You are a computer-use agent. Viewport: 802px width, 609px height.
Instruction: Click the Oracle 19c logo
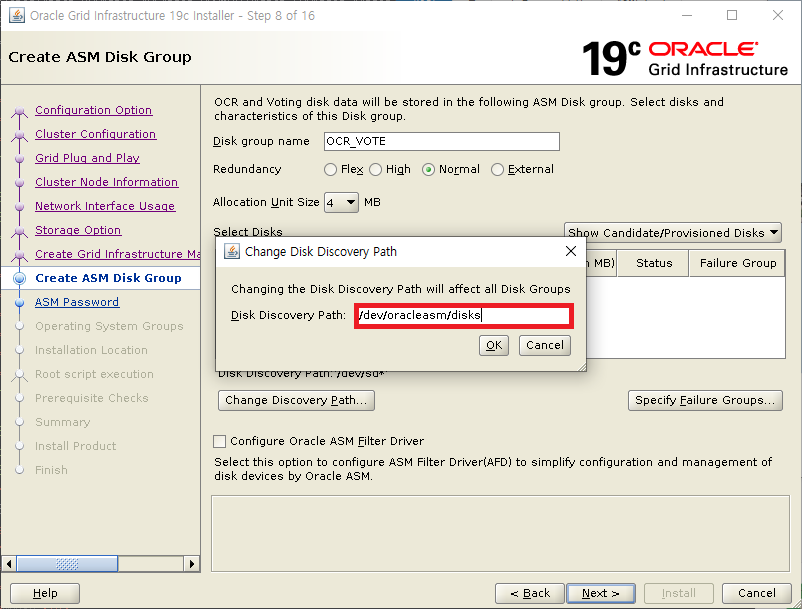coord(685,59)
